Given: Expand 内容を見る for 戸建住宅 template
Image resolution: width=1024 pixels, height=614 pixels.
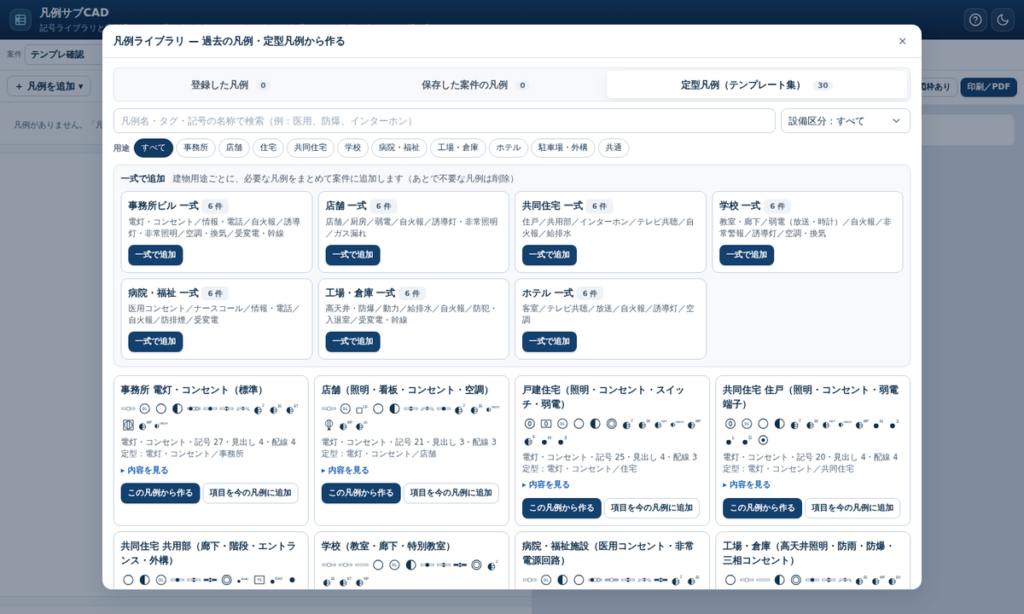Looking at the screenshot, I should [545, 485].
